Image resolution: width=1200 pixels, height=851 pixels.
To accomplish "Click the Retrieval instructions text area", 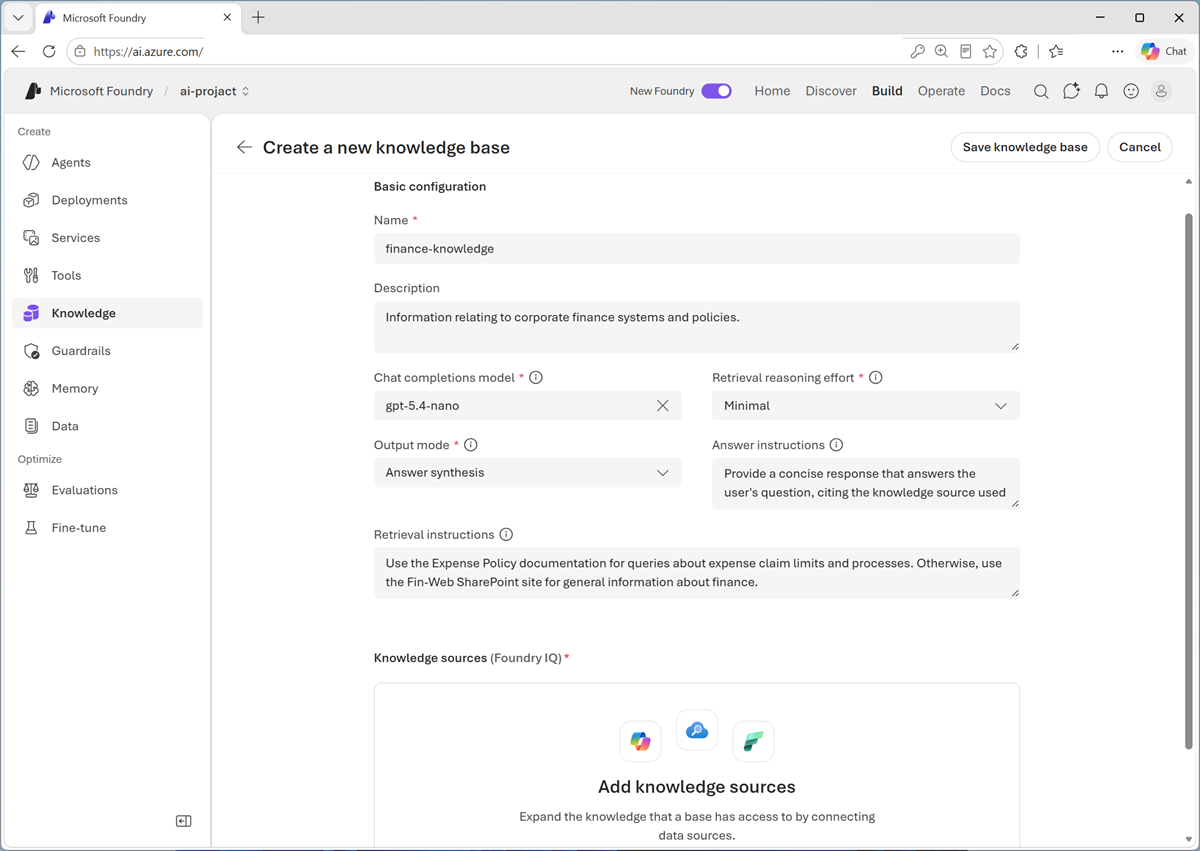I will tap(697, 573).
